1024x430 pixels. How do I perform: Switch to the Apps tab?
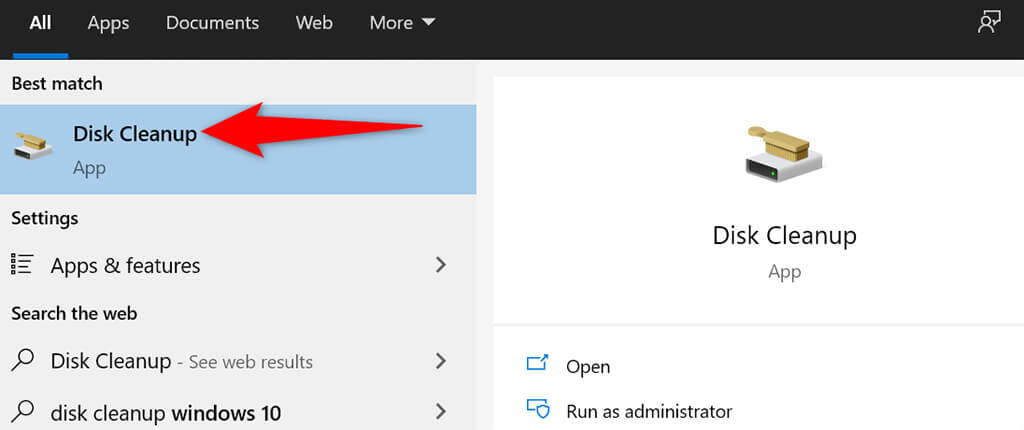click(109, 23)
